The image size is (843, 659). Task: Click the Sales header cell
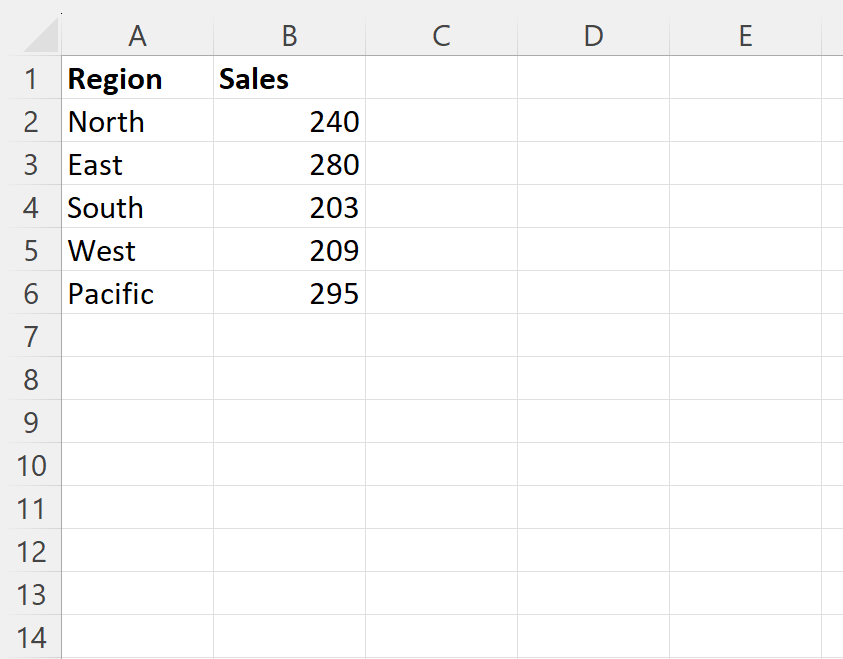289,79
